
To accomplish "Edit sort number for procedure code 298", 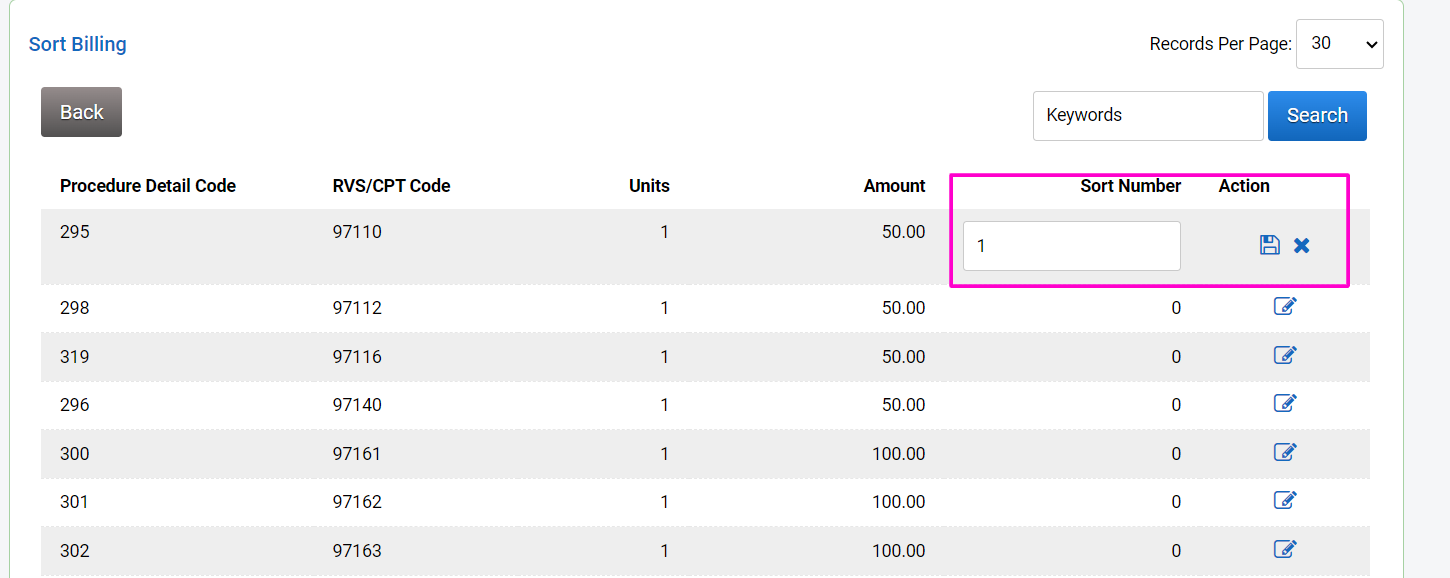I will point(1285,306).
